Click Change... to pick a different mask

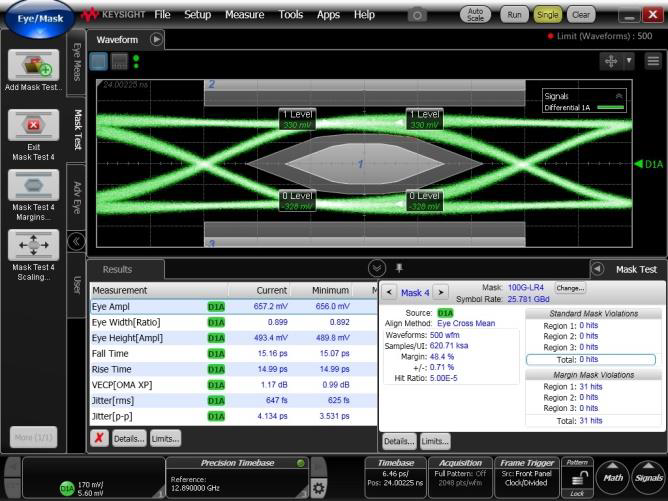[x=570, y=288]
